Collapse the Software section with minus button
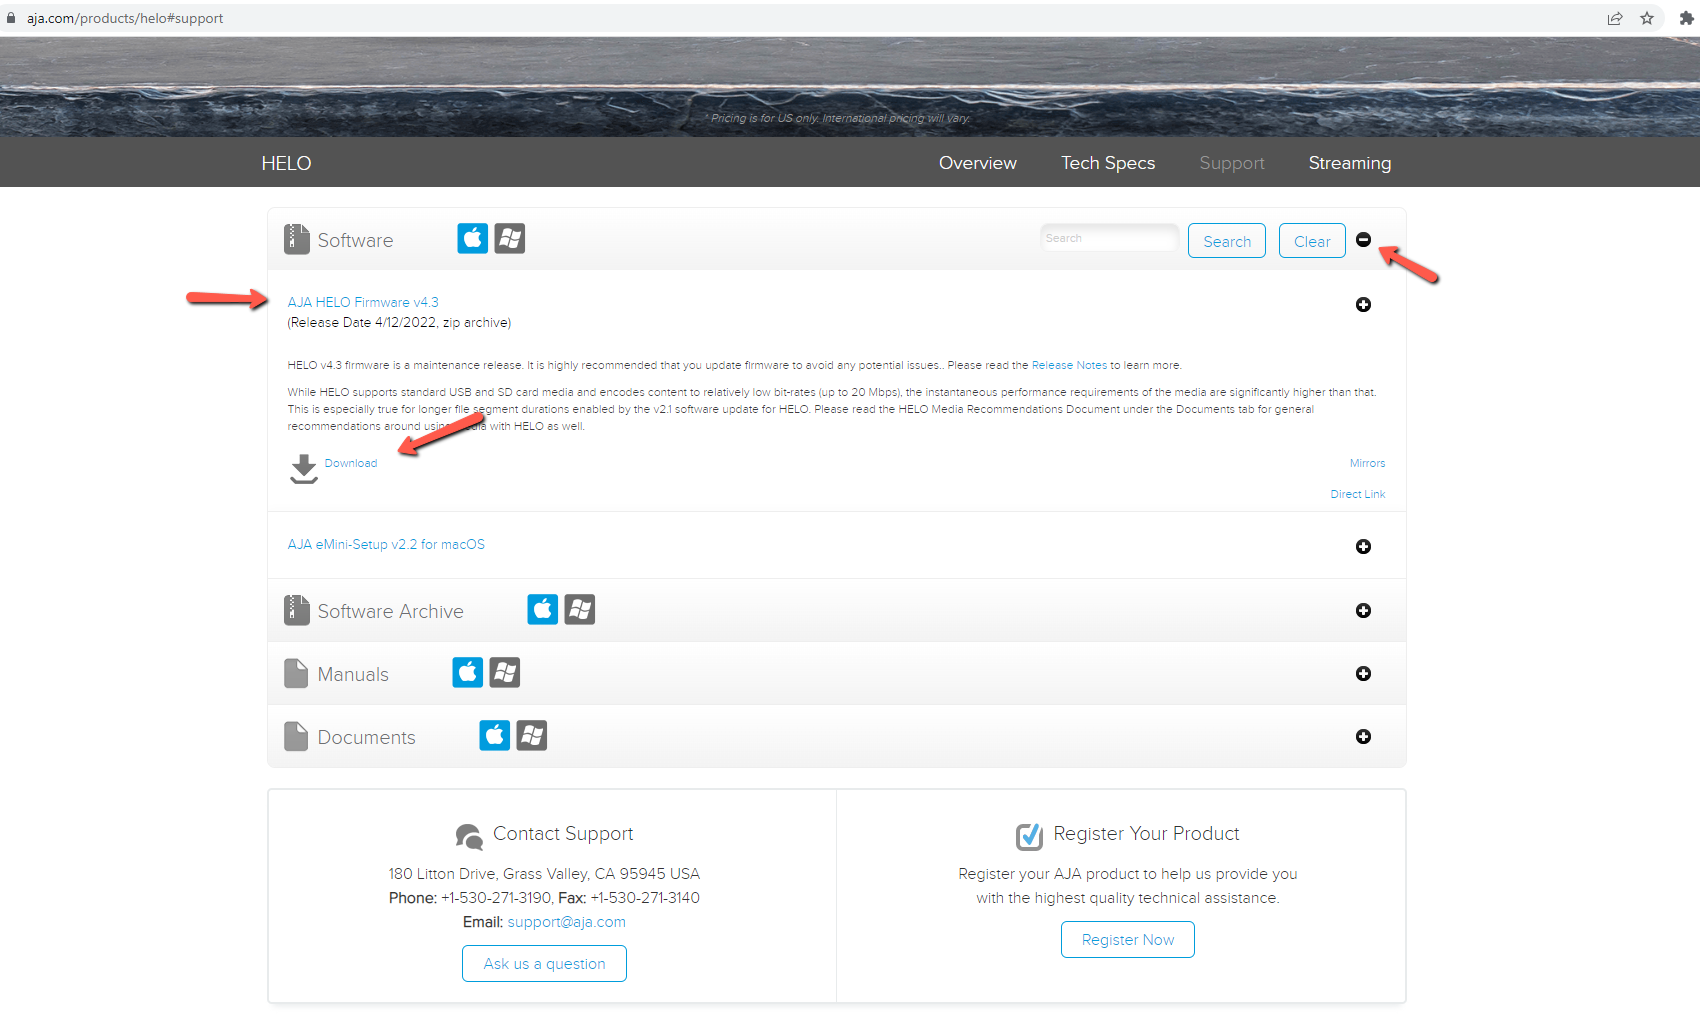This screenshot has height=1016, width=1700. tap(1363, 239)
